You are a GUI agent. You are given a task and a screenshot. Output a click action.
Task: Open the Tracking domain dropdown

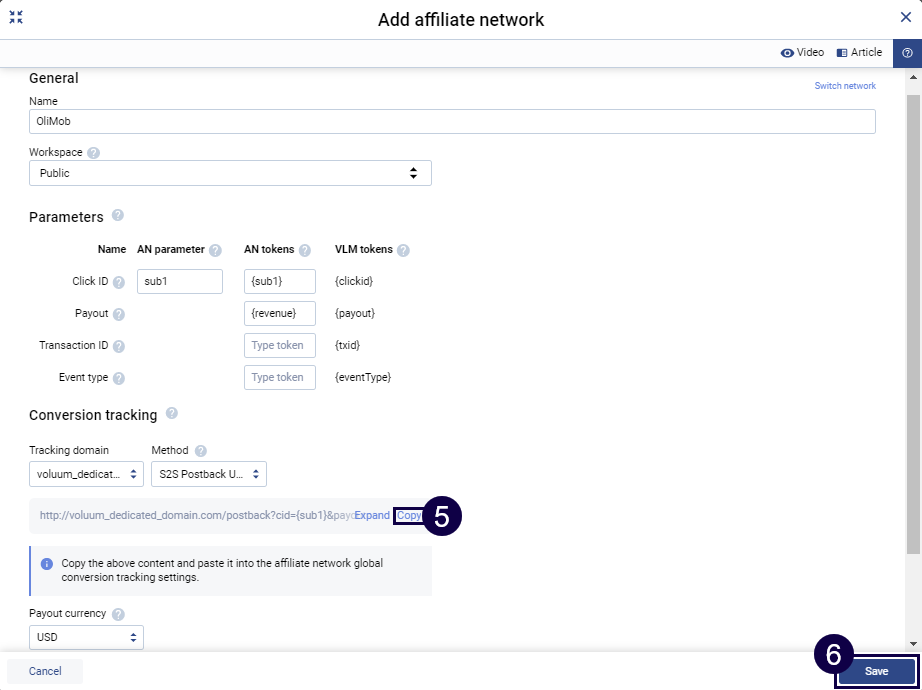click(x=86, y=474)
